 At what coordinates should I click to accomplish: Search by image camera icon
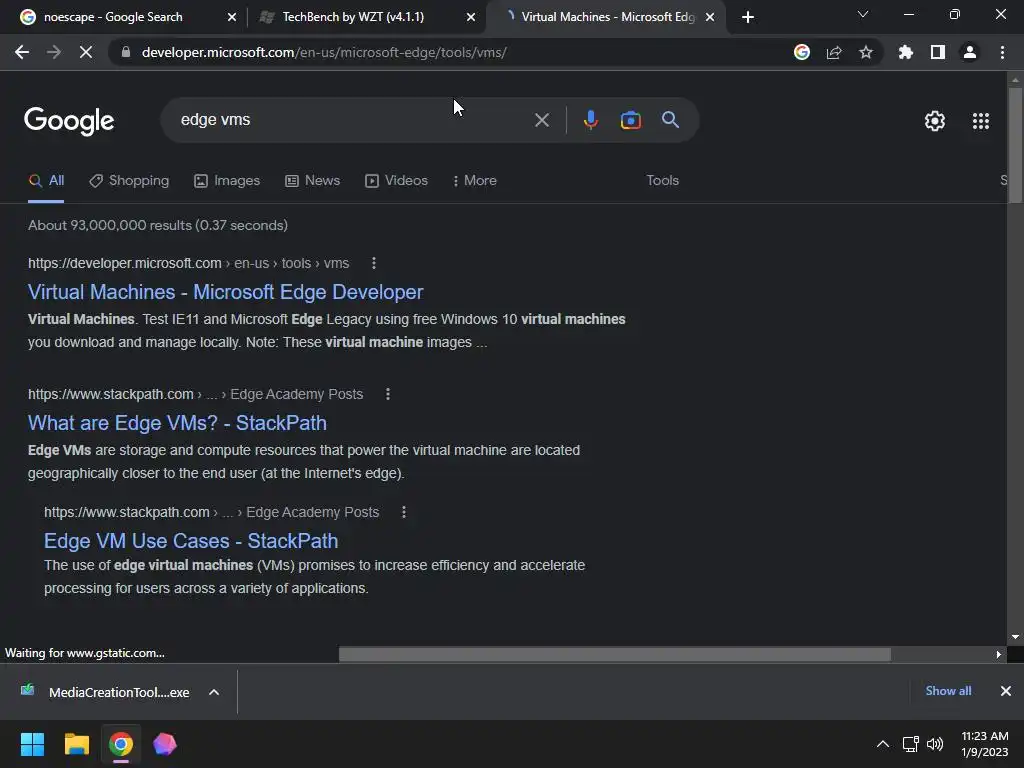[630, 120]
